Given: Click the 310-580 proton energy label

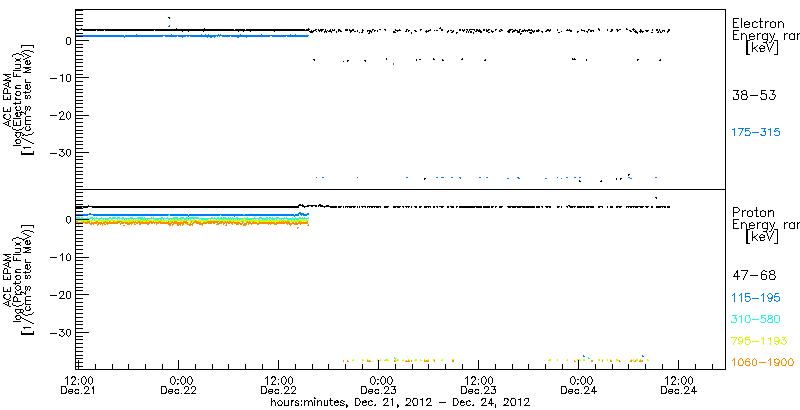Looking at the screenshot, I should 756,320.
